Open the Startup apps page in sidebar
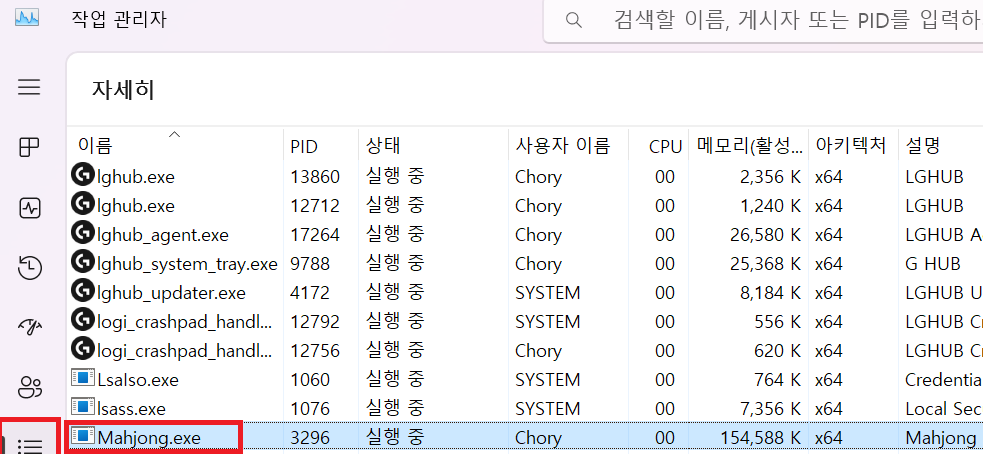The width and height of the screenshot is (983, 454). (x=29, y=325)
